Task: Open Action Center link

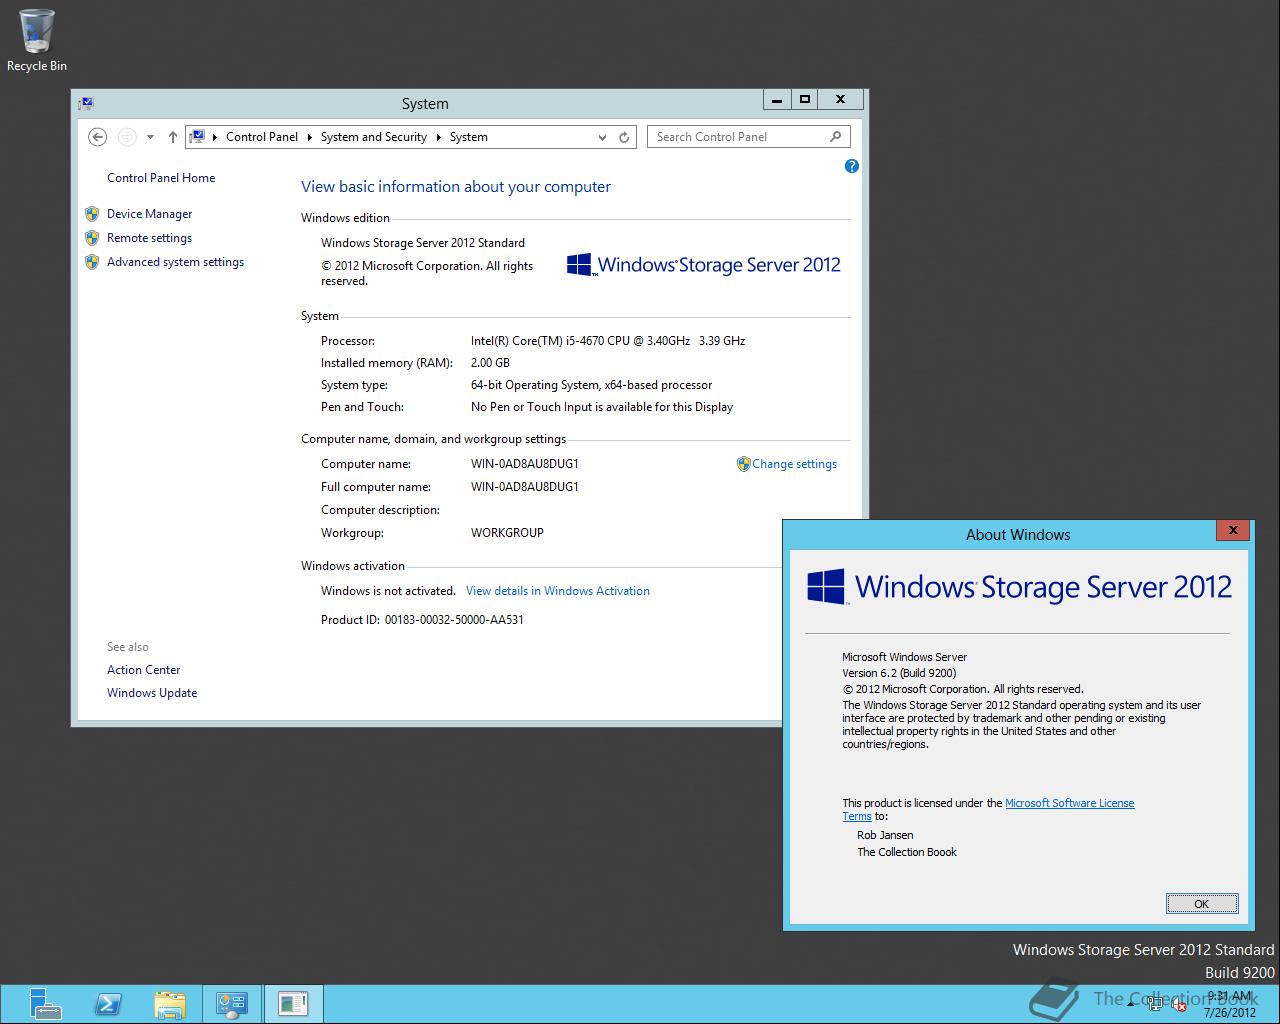Action: 144,670
